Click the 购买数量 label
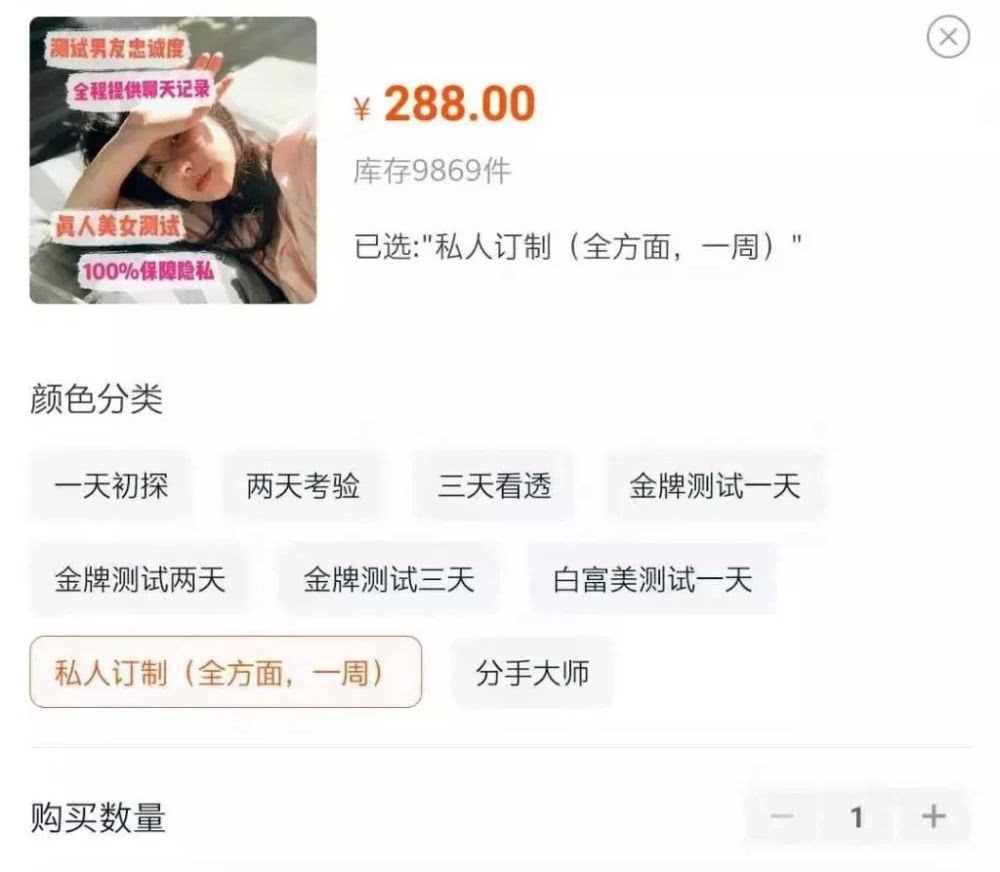Screen dimensions: 1000x872 point(98,817)
